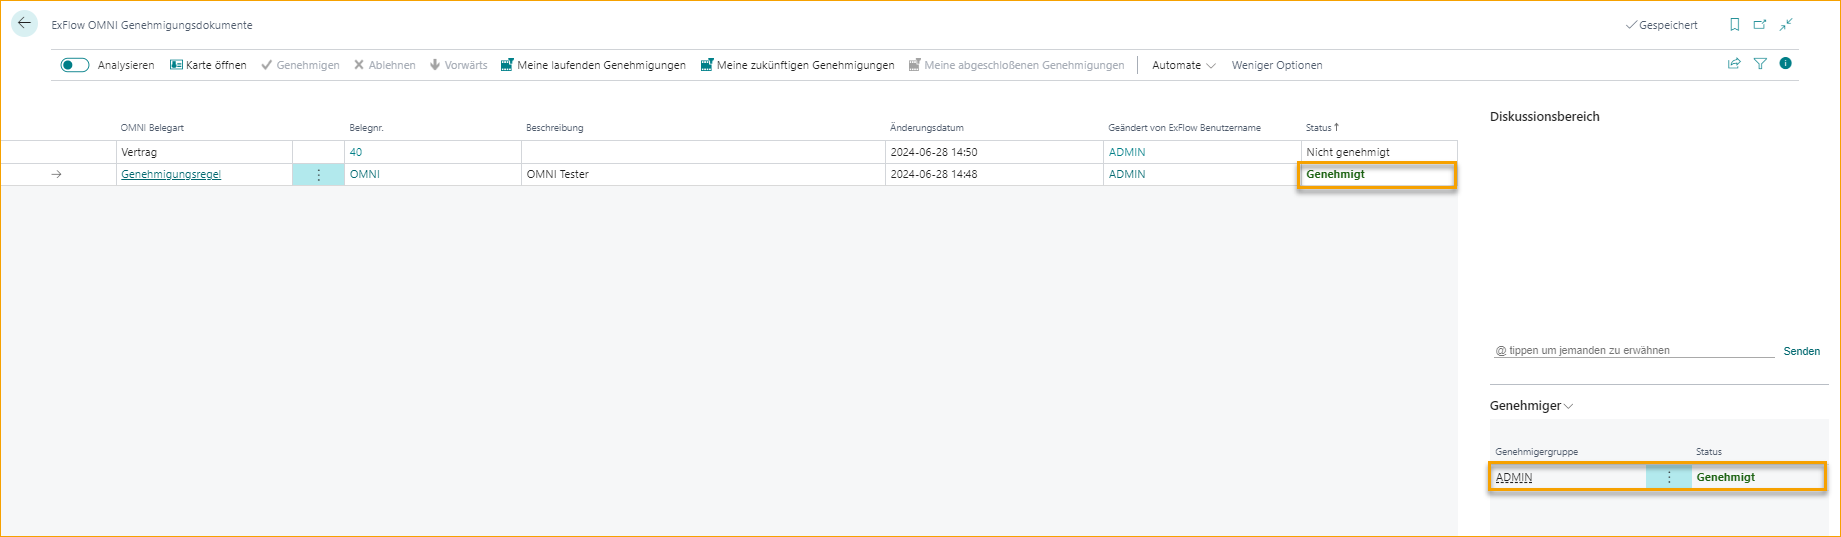Open Belegnr. OMNI link
The width and height of the screenshot is (1841, 537).
point(365,174)
